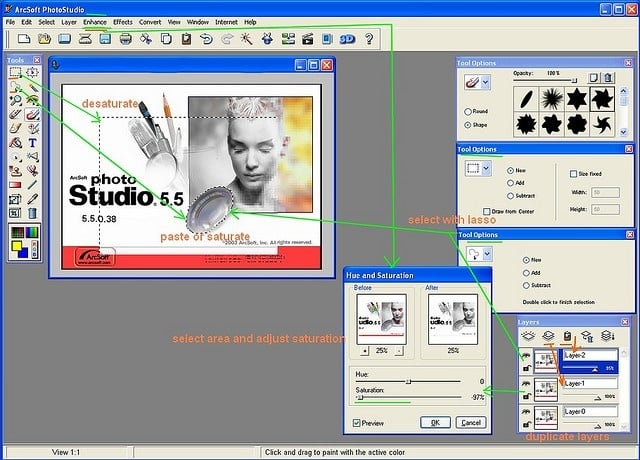Open the Select menu
The width and height of the screenshot is (640, 460).
click(x=47, y=22)
